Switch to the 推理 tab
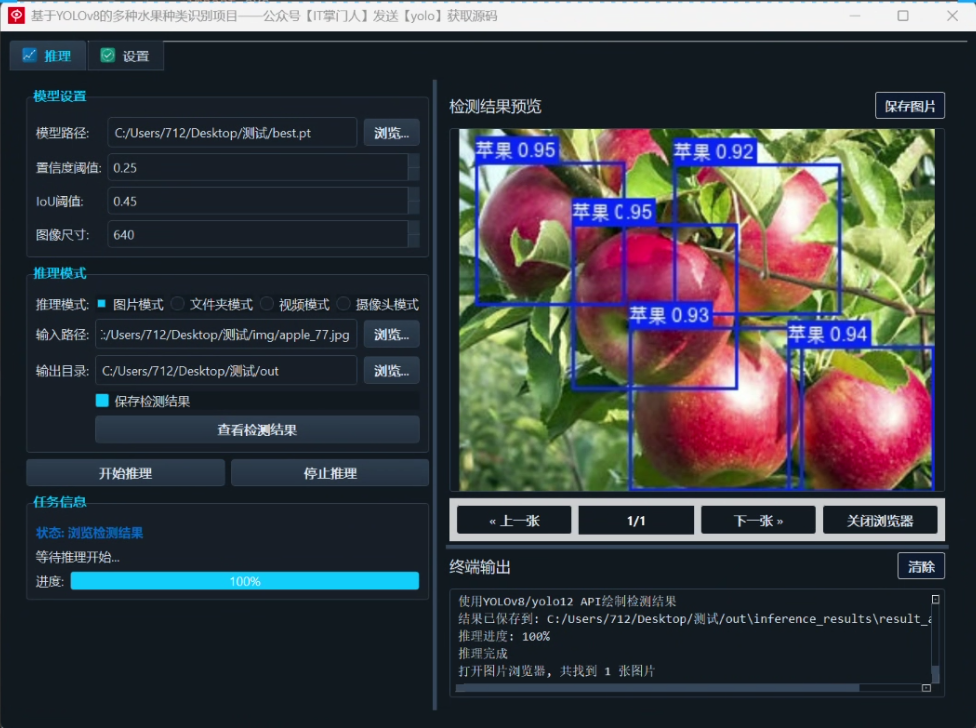976x728 pixels. (x=47, y=56)
